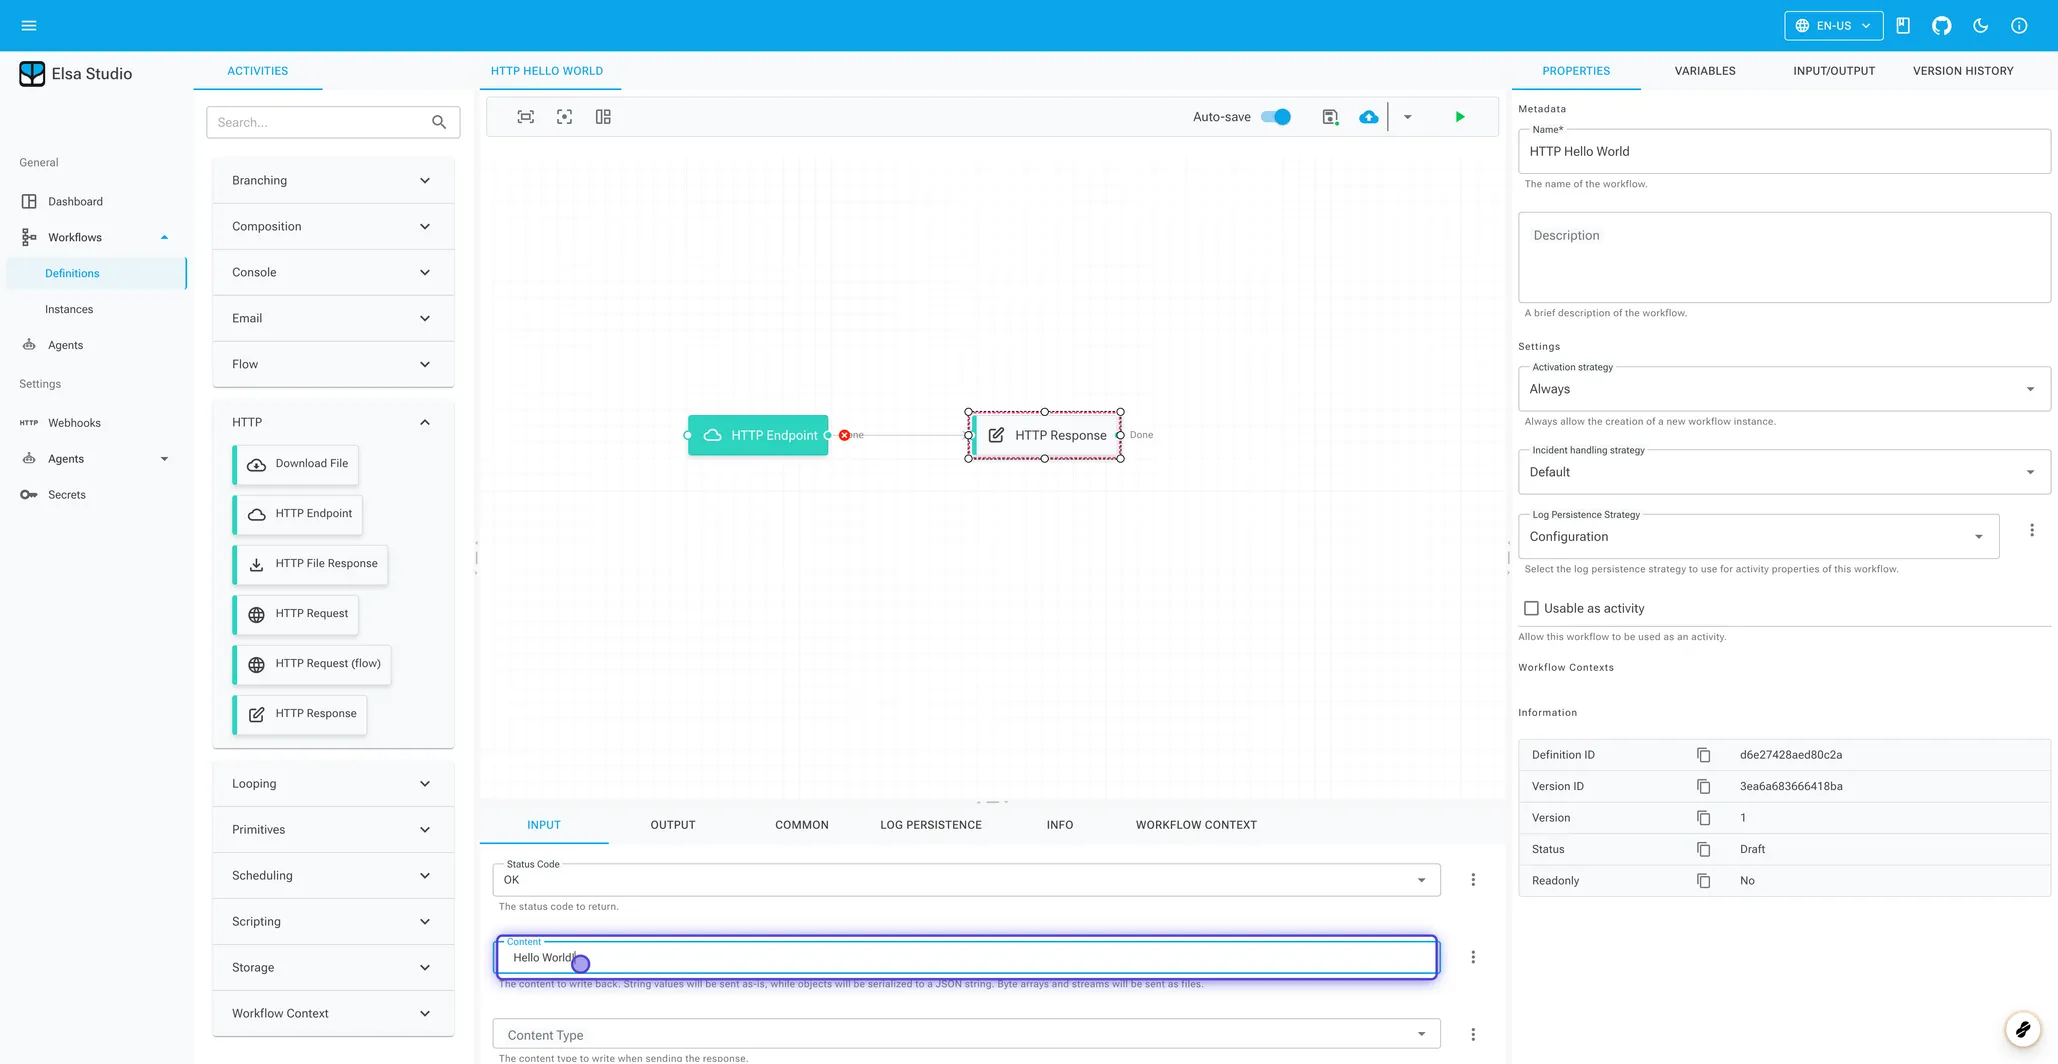Open the documentation book icon
Viewport: 2058px width, 1064px height.
(x=1903, y=25)
